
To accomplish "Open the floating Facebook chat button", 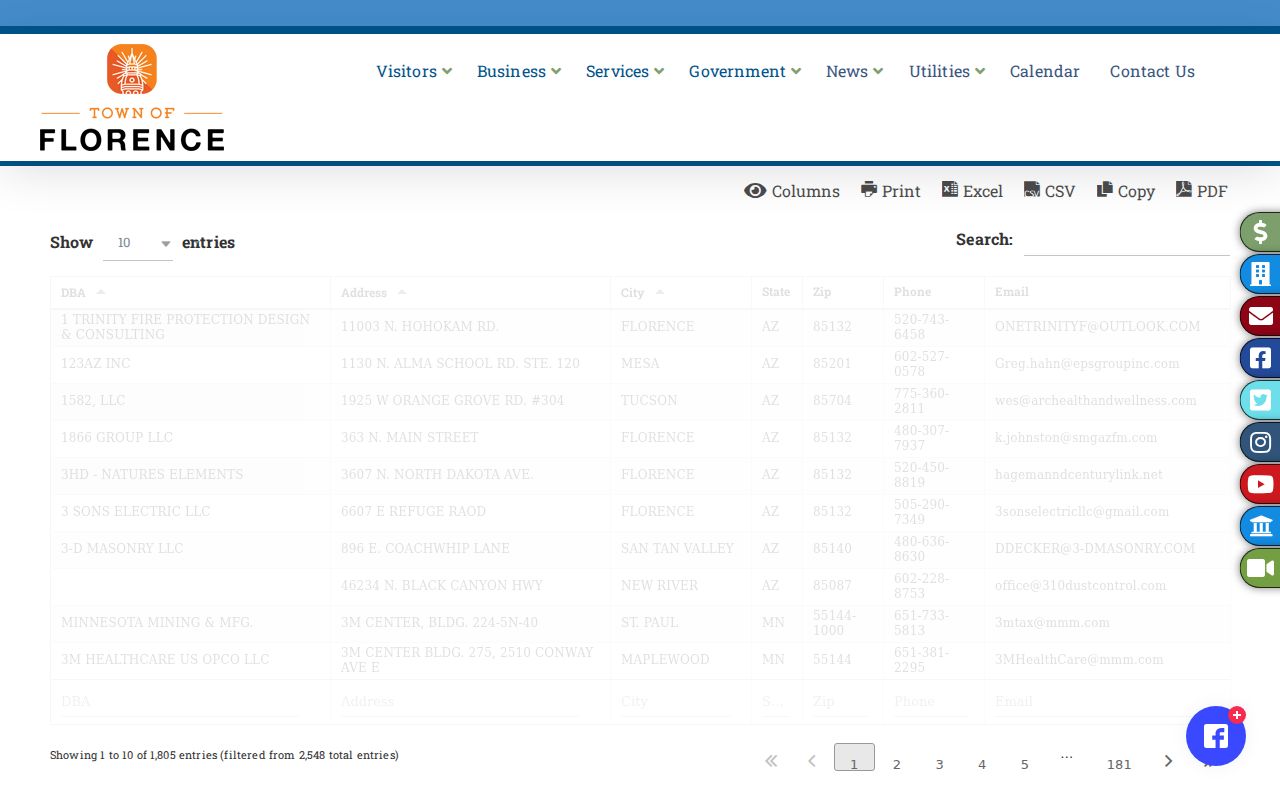I will 1216,736.
